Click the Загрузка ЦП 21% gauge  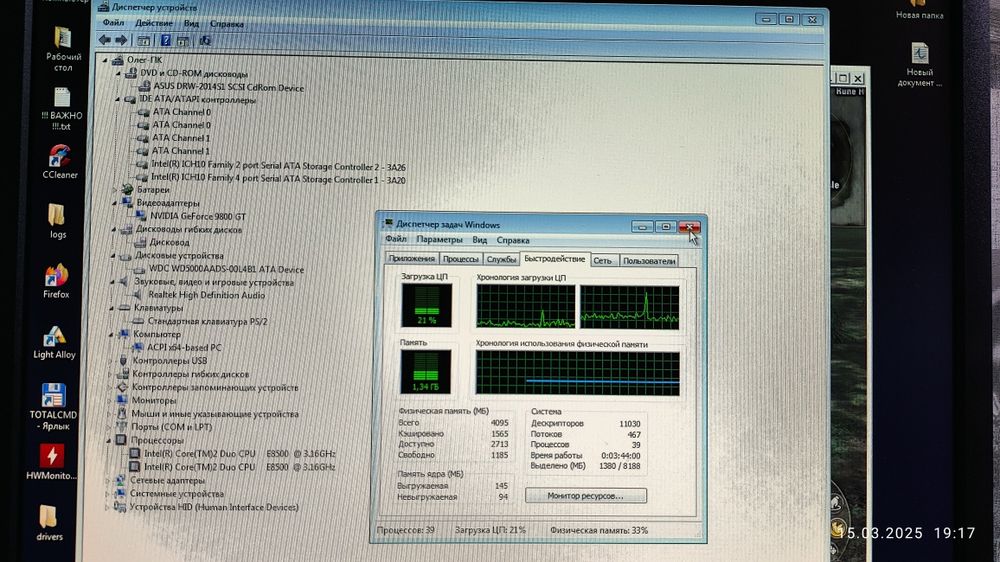click(x=426, y=305)
